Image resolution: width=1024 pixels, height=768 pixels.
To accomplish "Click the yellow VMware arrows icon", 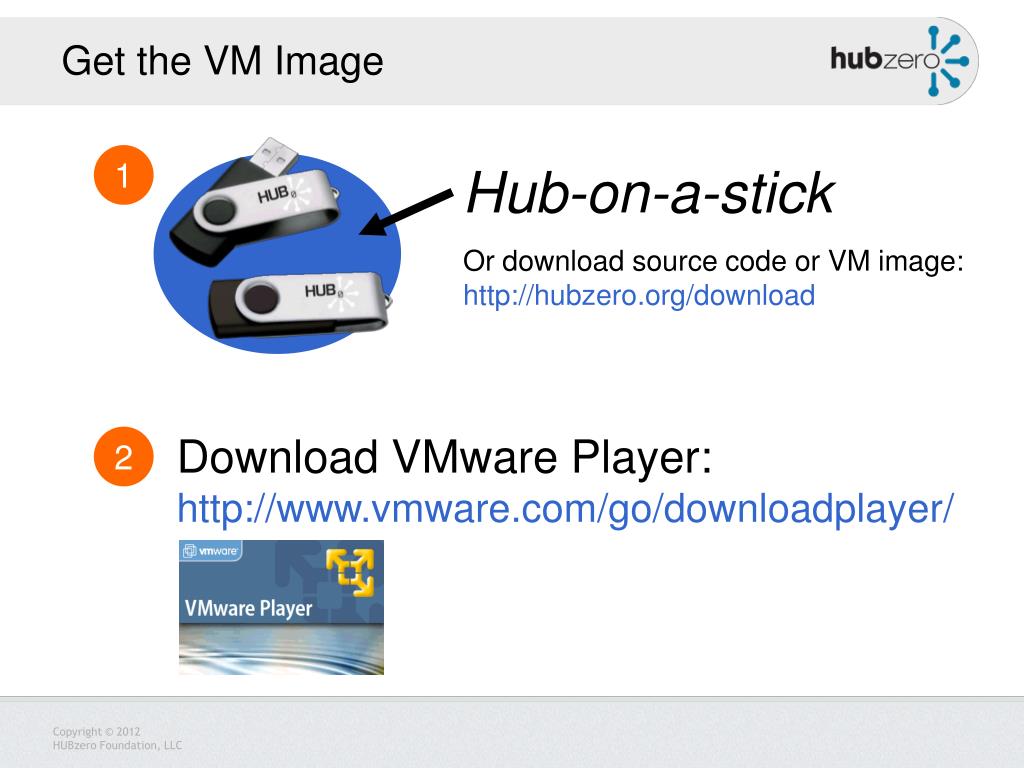I will tap(351, 572).
